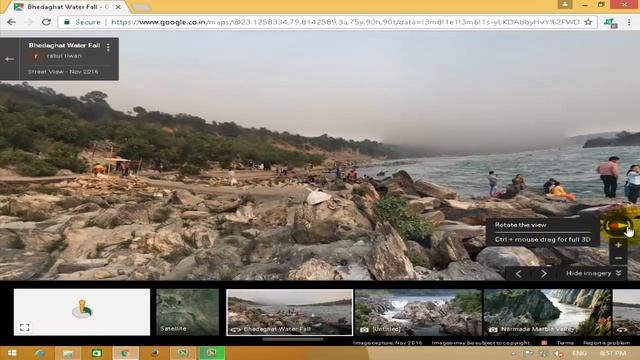The width and height of the screenshot is (640, 360).
Task: Click the system clock in the taskbar
Action: pos(613,353)
